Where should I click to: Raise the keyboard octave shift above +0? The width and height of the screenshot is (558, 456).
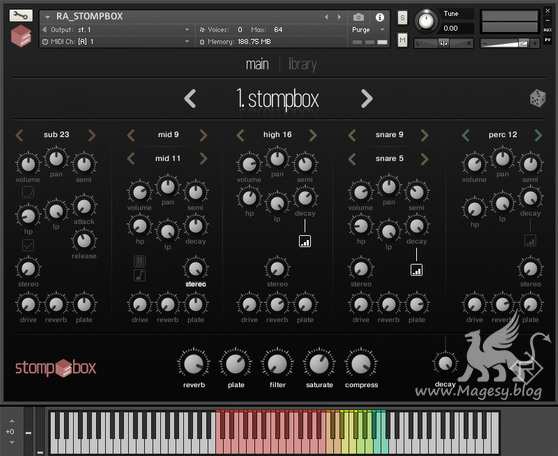tap(12, 421)
